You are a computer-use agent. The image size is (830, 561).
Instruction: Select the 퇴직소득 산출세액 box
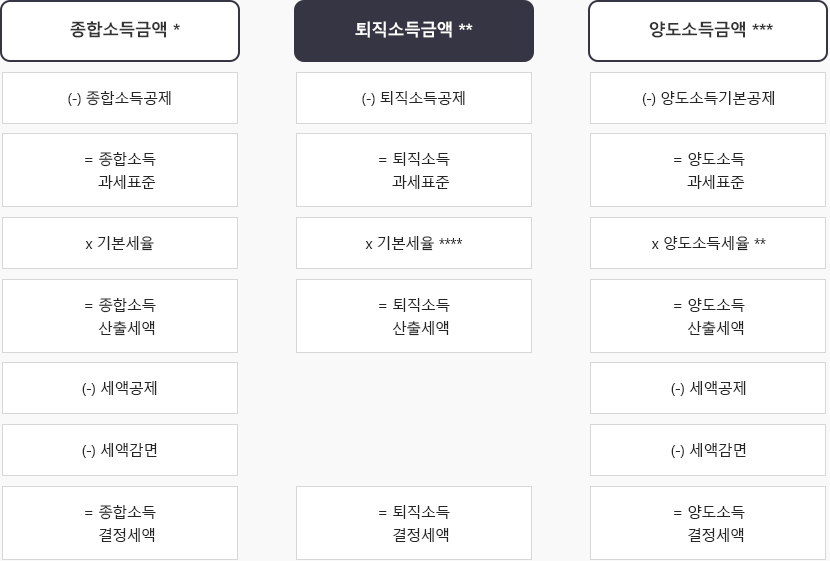pos(414,316)
